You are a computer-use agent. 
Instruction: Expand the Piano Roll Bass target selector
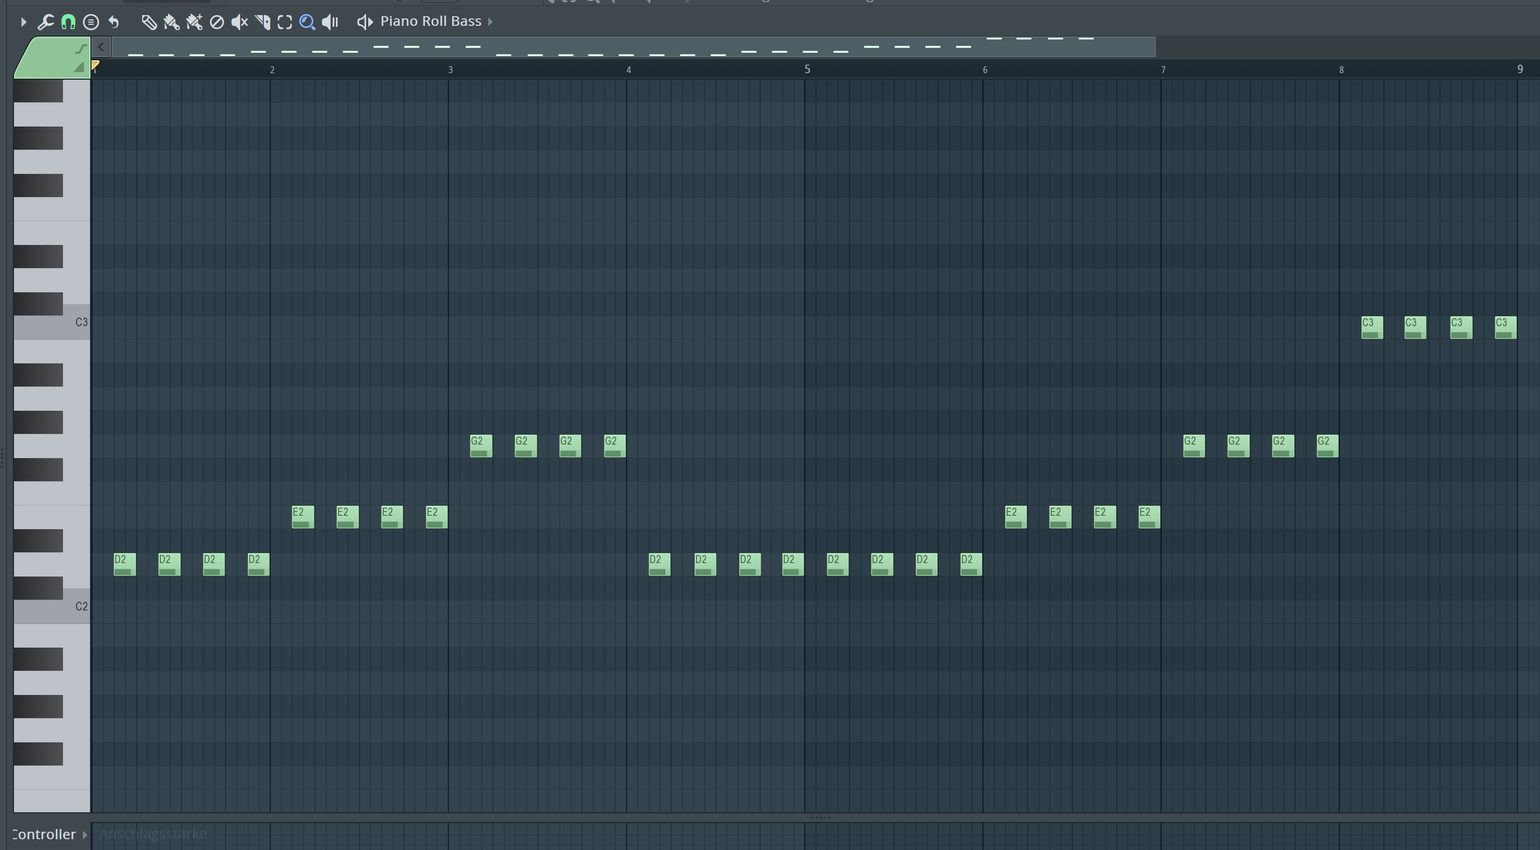[x=490, y=22]
